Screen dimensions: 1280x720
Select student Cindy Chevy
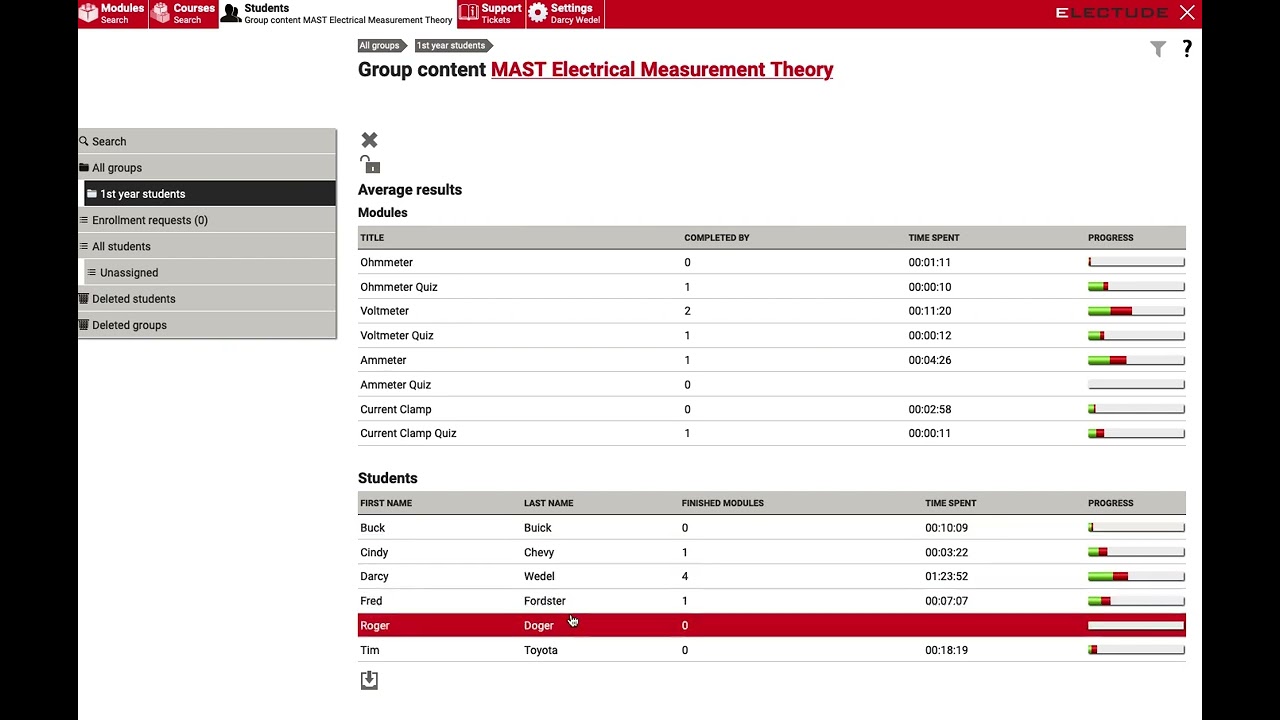pyautogui.click(x=772, y=552)
